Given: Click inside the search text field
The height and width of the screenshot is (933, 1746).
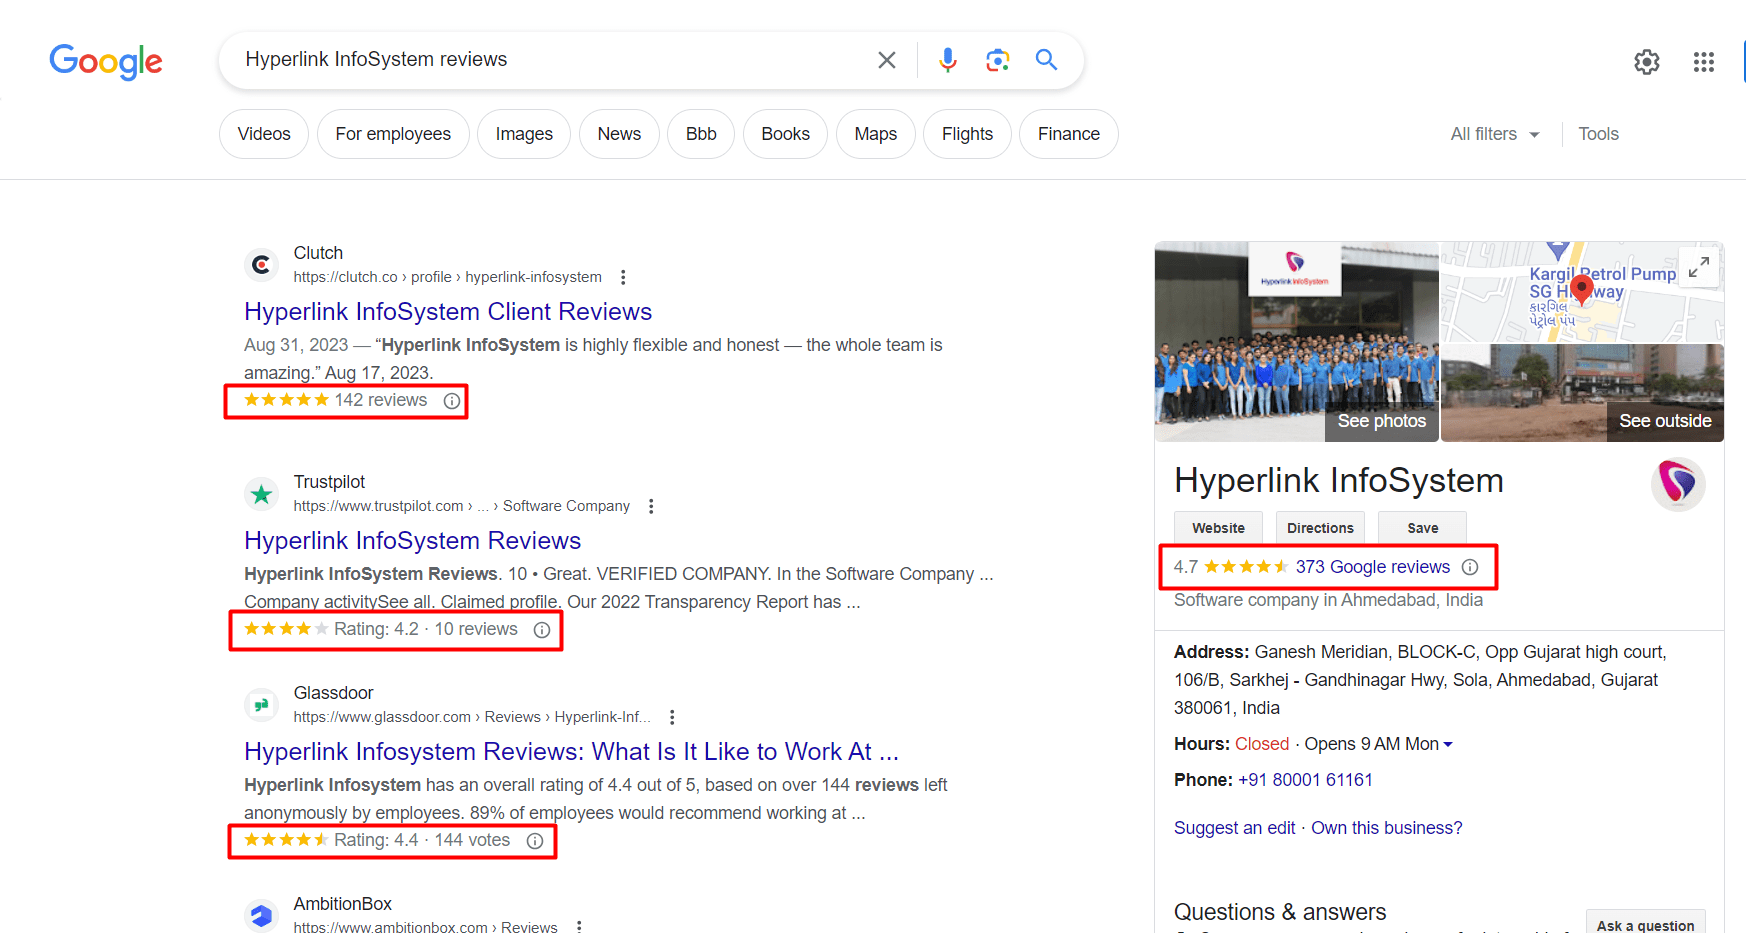Looking at the screenshot, I should (550, 60).
